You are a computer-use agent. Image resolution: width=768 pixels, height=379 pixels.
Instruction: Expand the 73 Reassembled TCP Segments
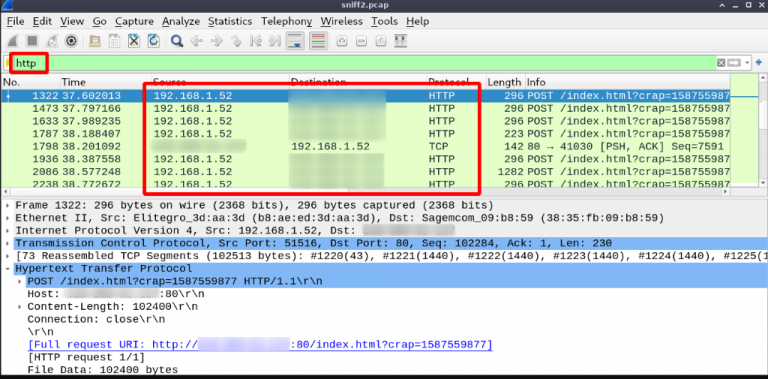[7, 256]
